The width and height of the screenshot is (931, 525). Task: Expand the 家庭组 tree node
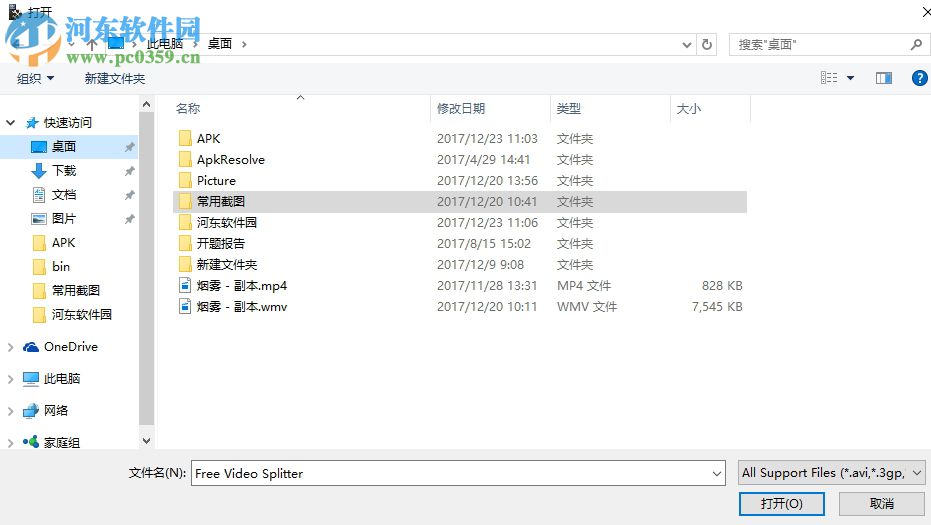tap(10, 443)
